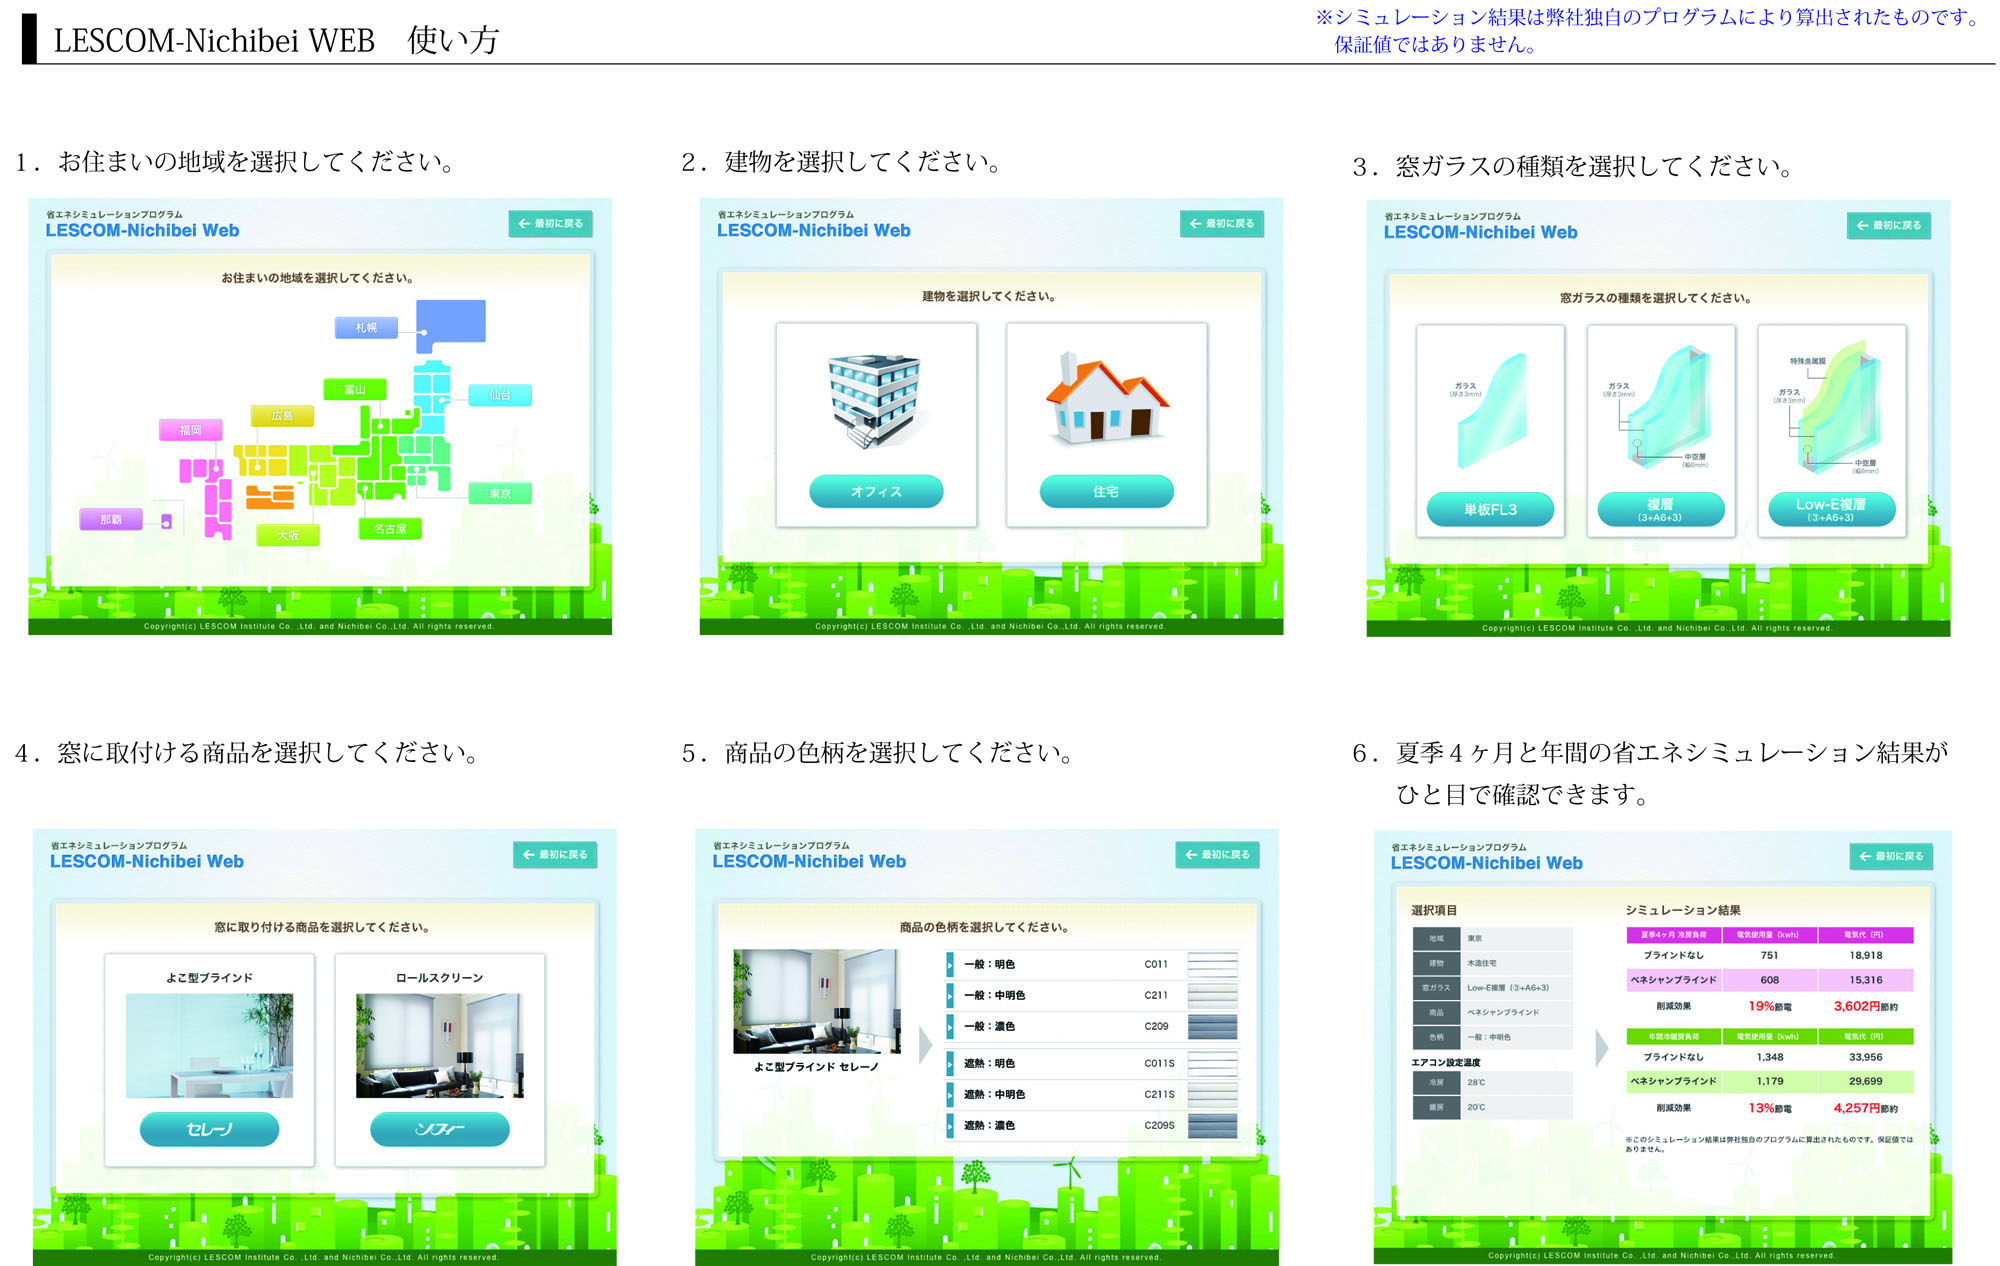Click the よこ型ブラインド product photo
The height and width of the screenshot is (1266, 2000).
click(x=209, y=1046)
